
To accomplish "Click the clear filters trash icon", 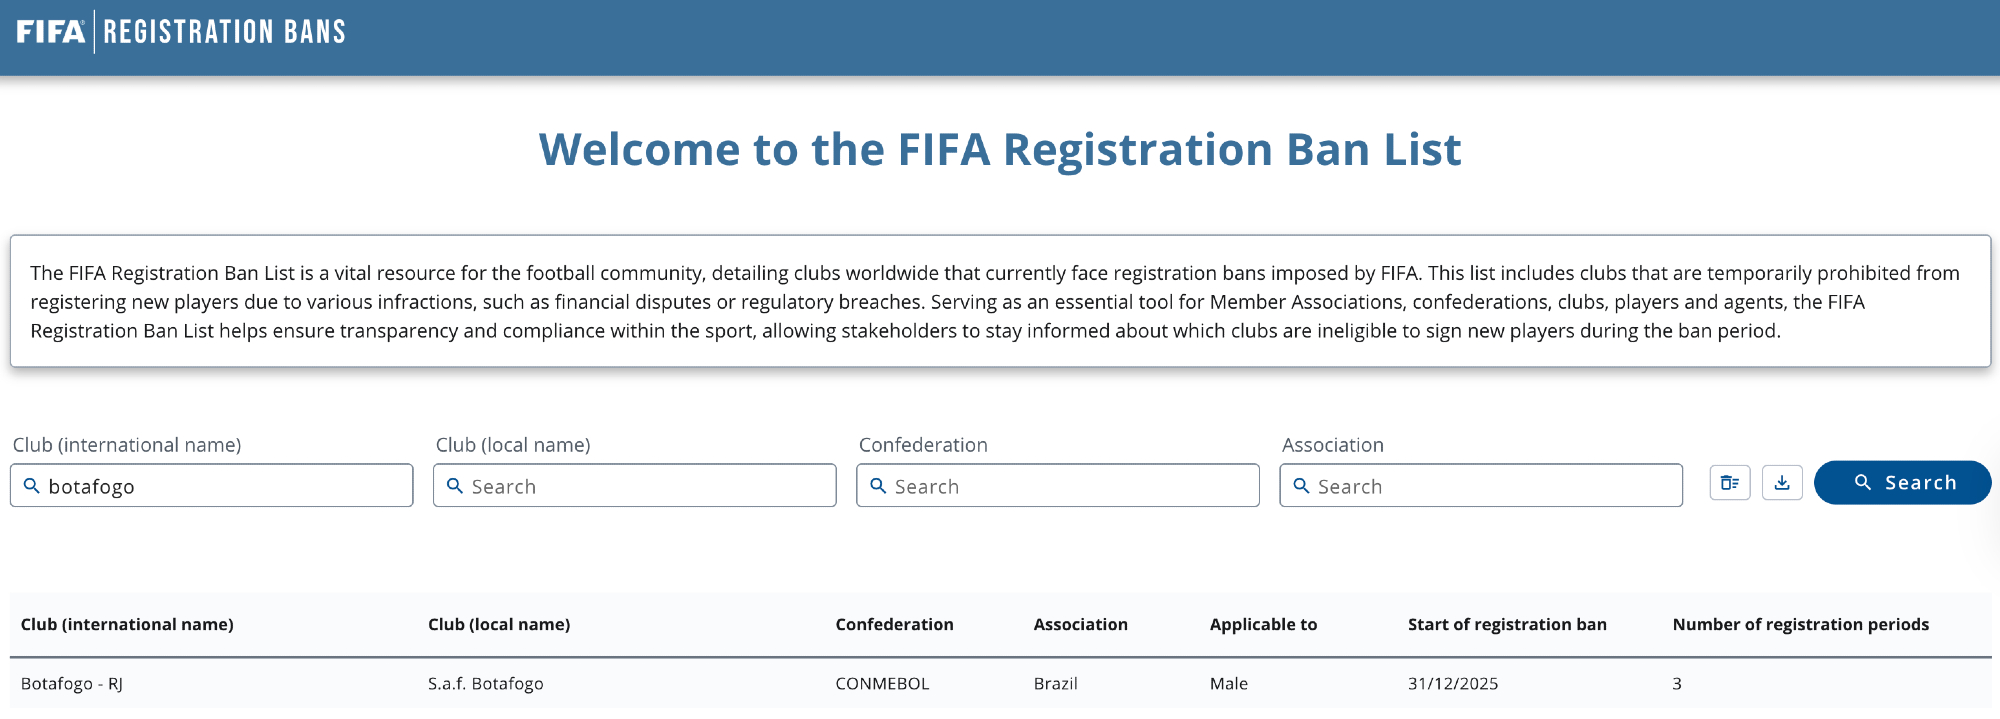I will 1729,483.
